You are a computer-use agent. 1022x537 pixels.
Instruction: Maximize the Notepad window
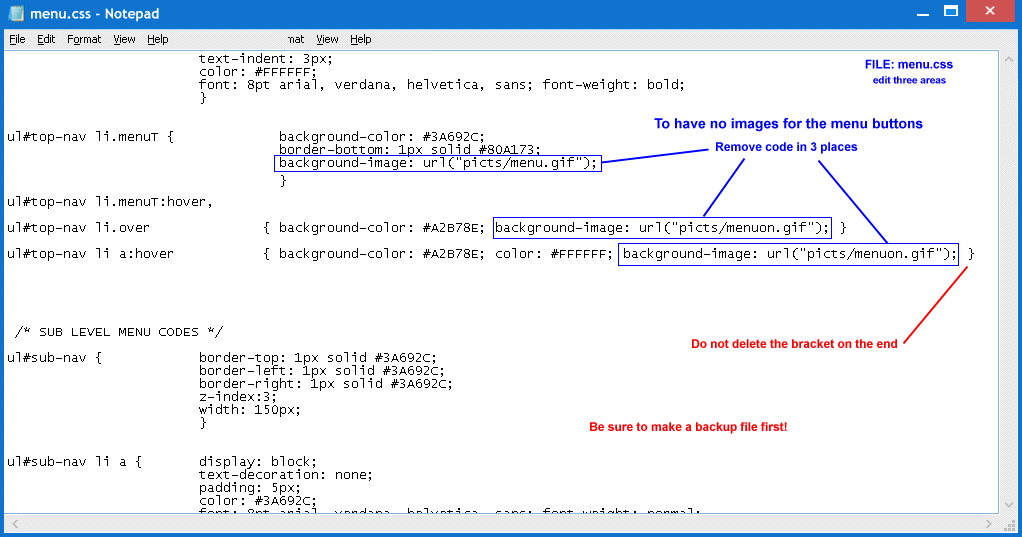click(x=949, y=11)
